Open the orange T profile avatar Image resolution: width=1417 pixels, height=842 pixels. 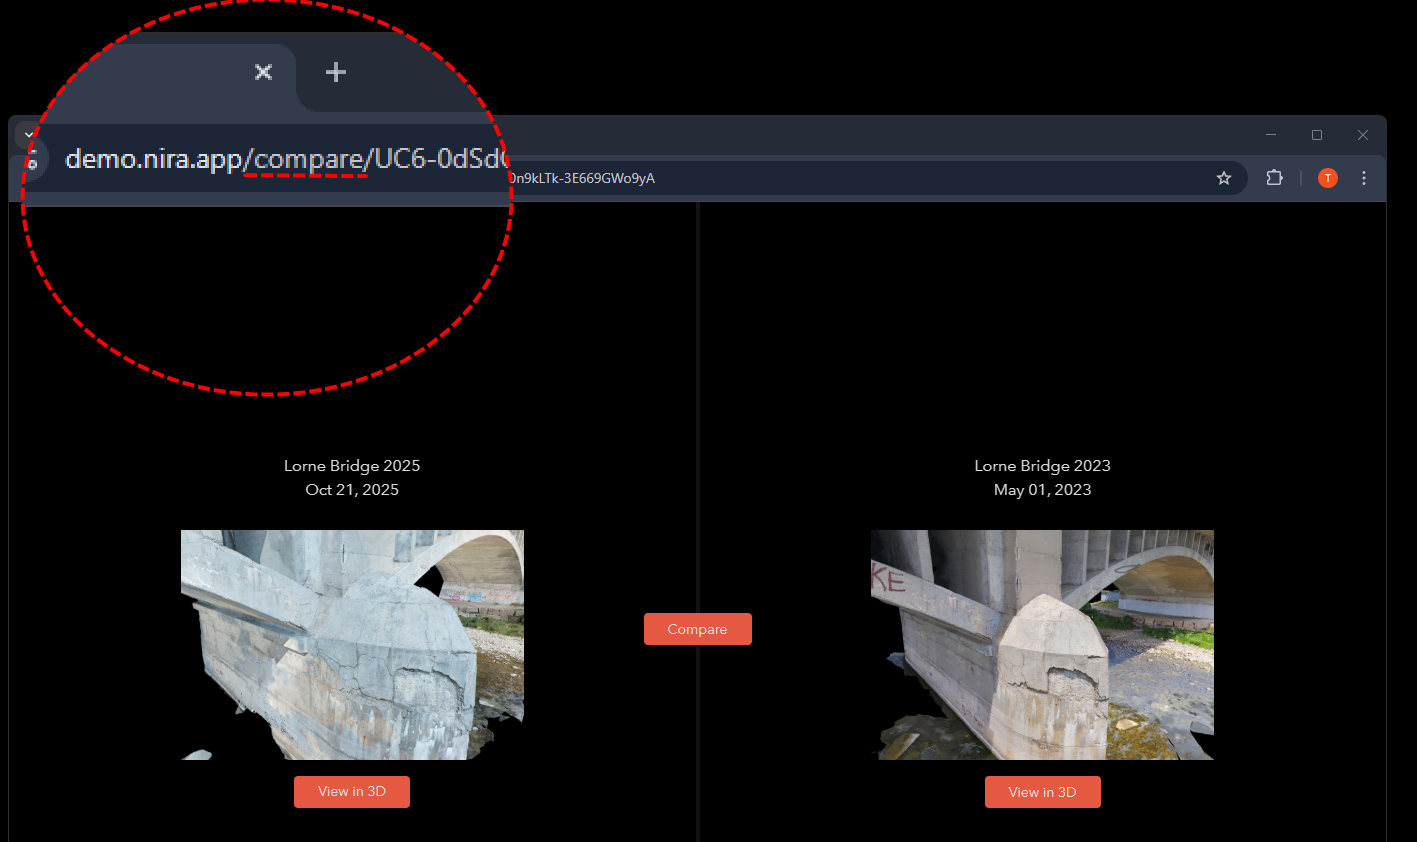(x=1328, y=178)
